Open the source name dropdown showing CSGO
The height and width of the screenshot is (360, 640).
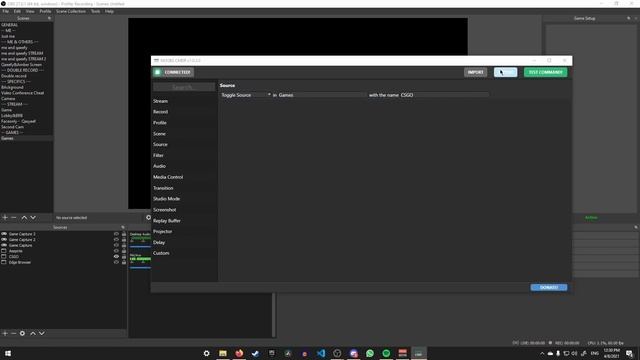coord(444,95)
